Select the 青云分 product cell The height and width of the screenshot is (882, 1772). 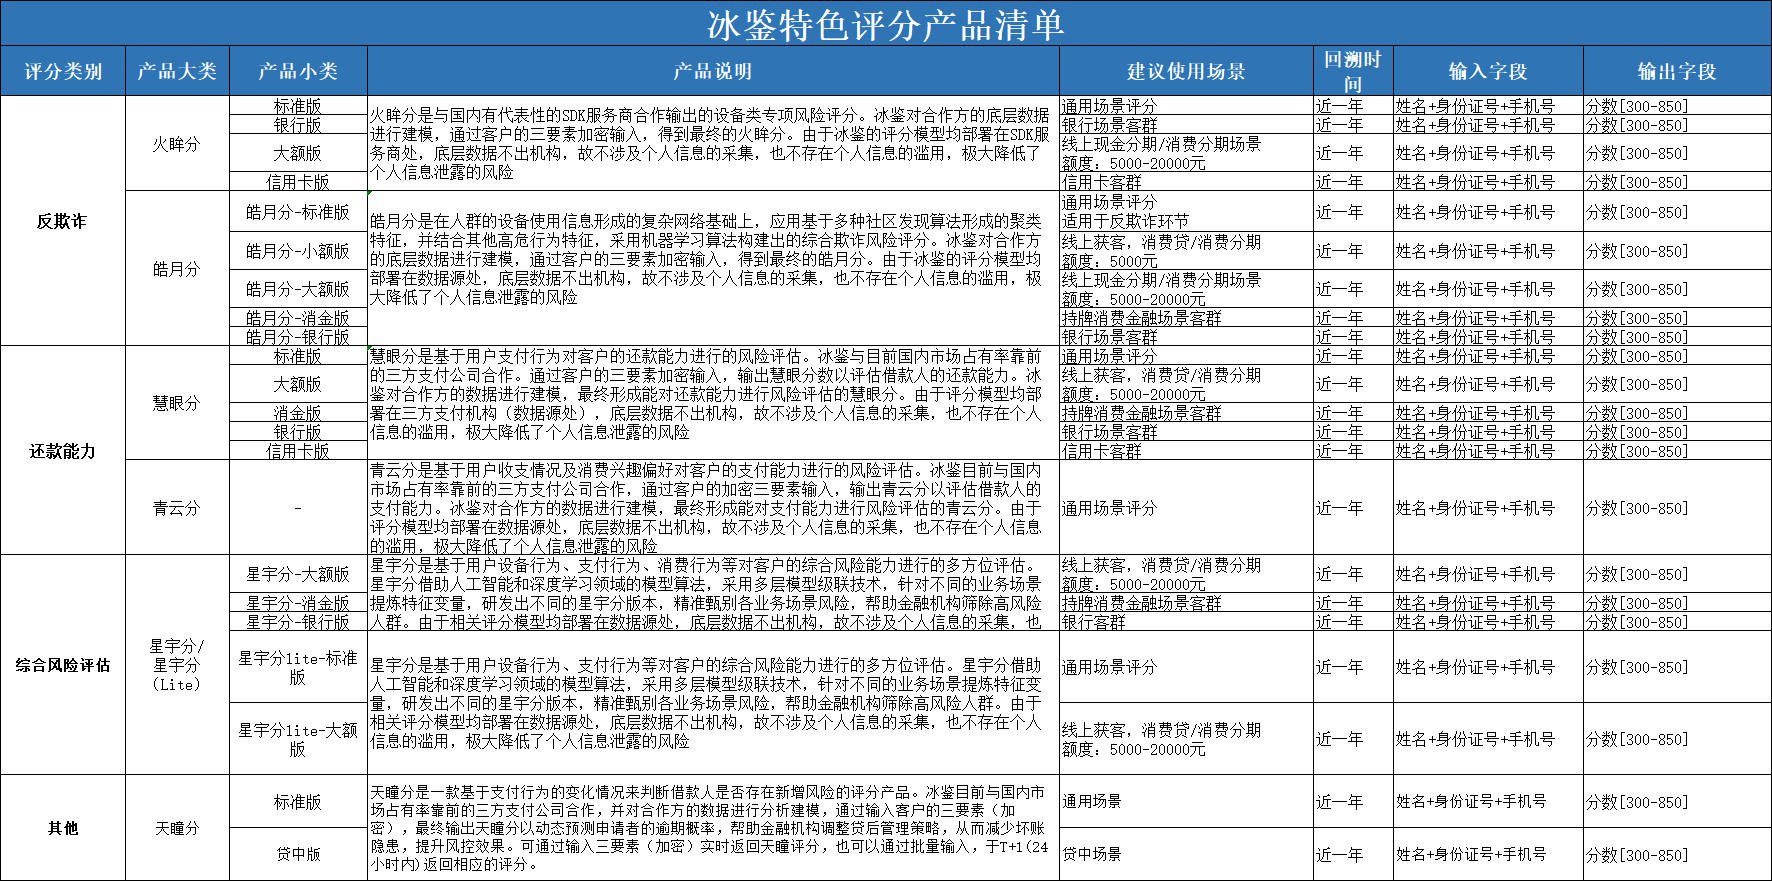[177, 508]
